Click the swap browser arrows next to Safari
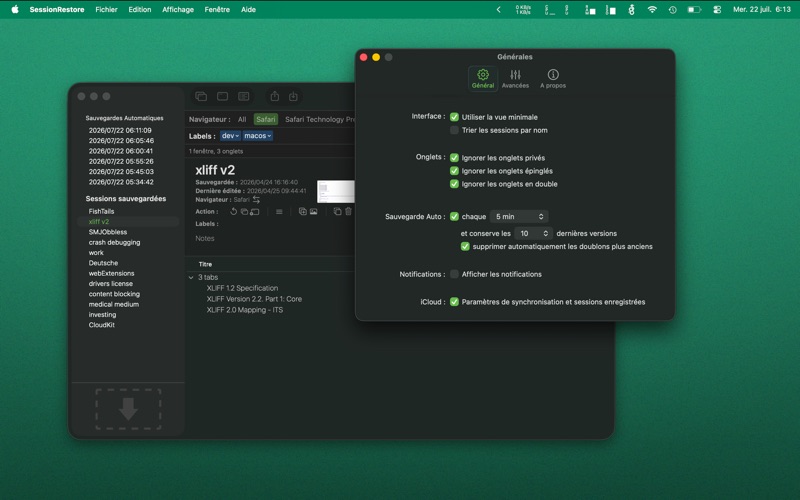Viewport: 800px width, 500px height. coord(256,199)
